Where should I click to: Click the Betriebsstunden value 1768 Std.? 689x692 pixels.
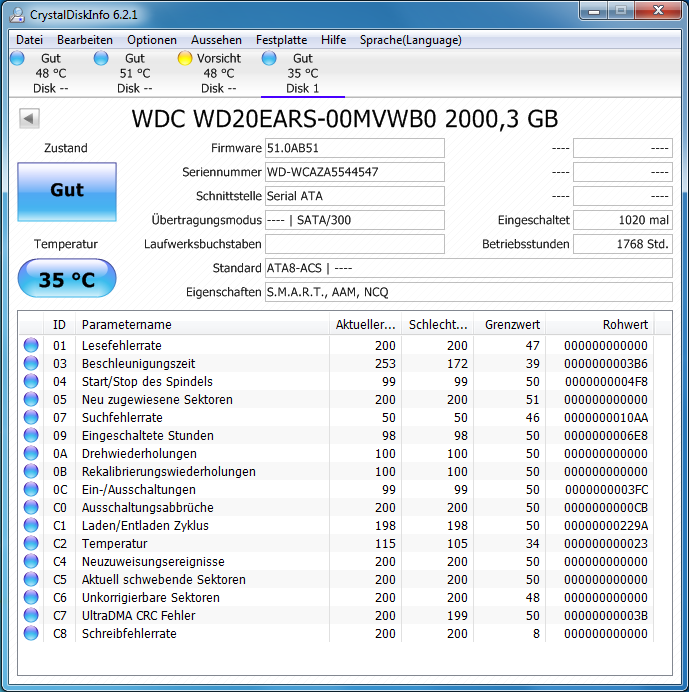(x=623, y=244)
